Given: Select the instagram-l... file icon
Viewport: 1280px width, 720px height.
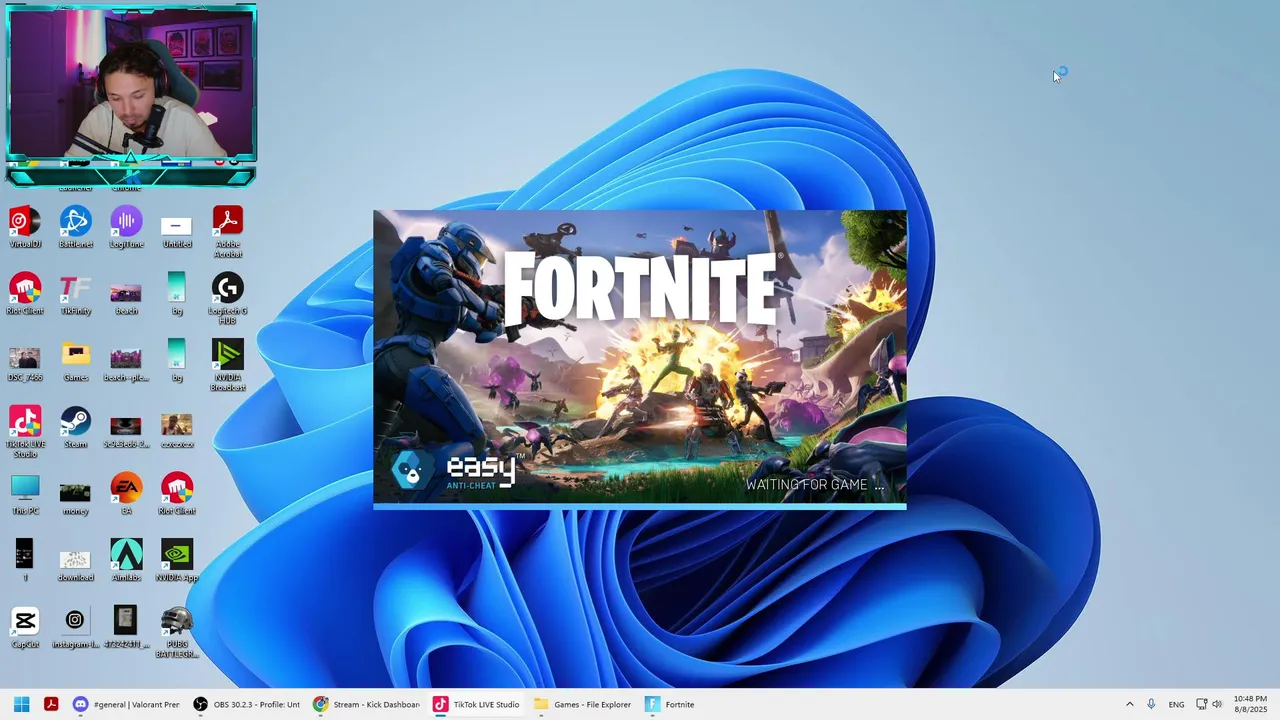Looking at the screenshot, I should click(x=75, y=627).
